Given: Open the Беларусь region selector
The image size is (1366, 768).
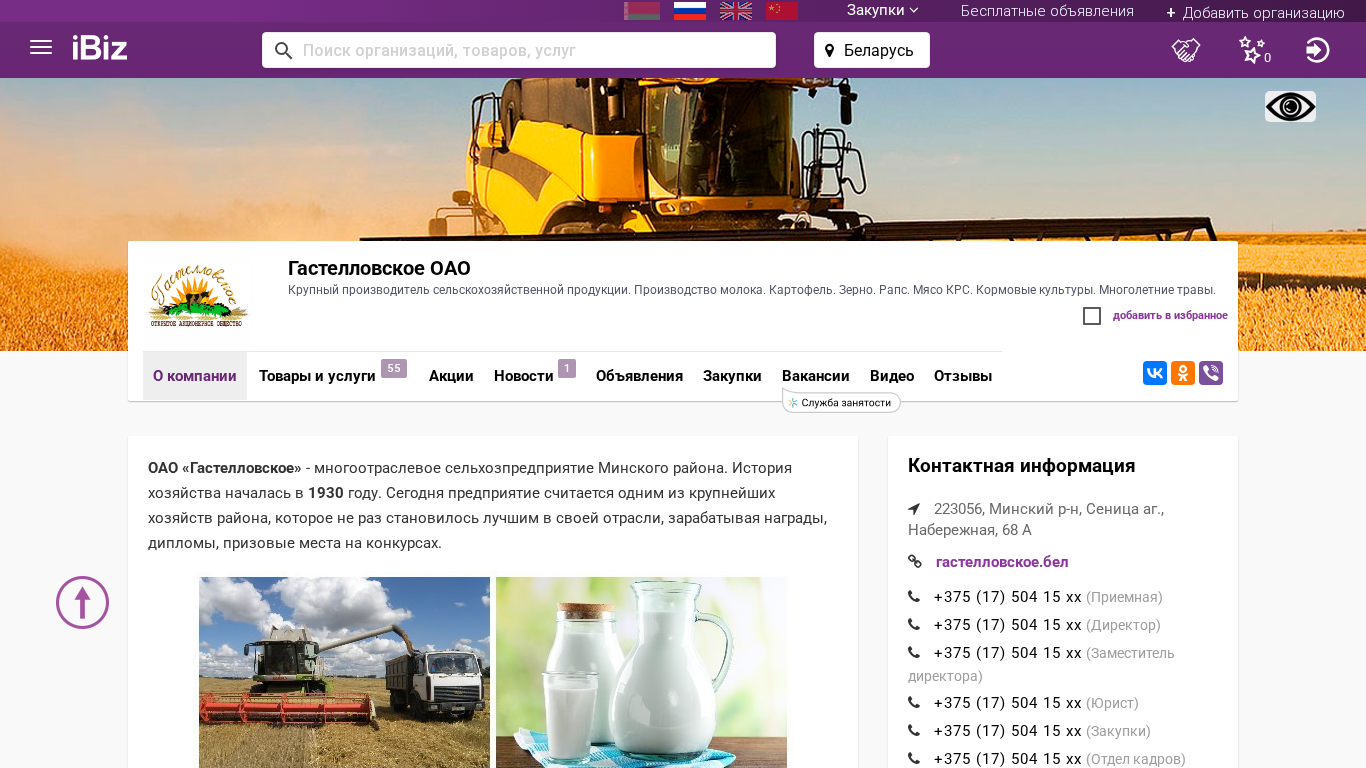Looking at the screenshot, I should (872, 50).
